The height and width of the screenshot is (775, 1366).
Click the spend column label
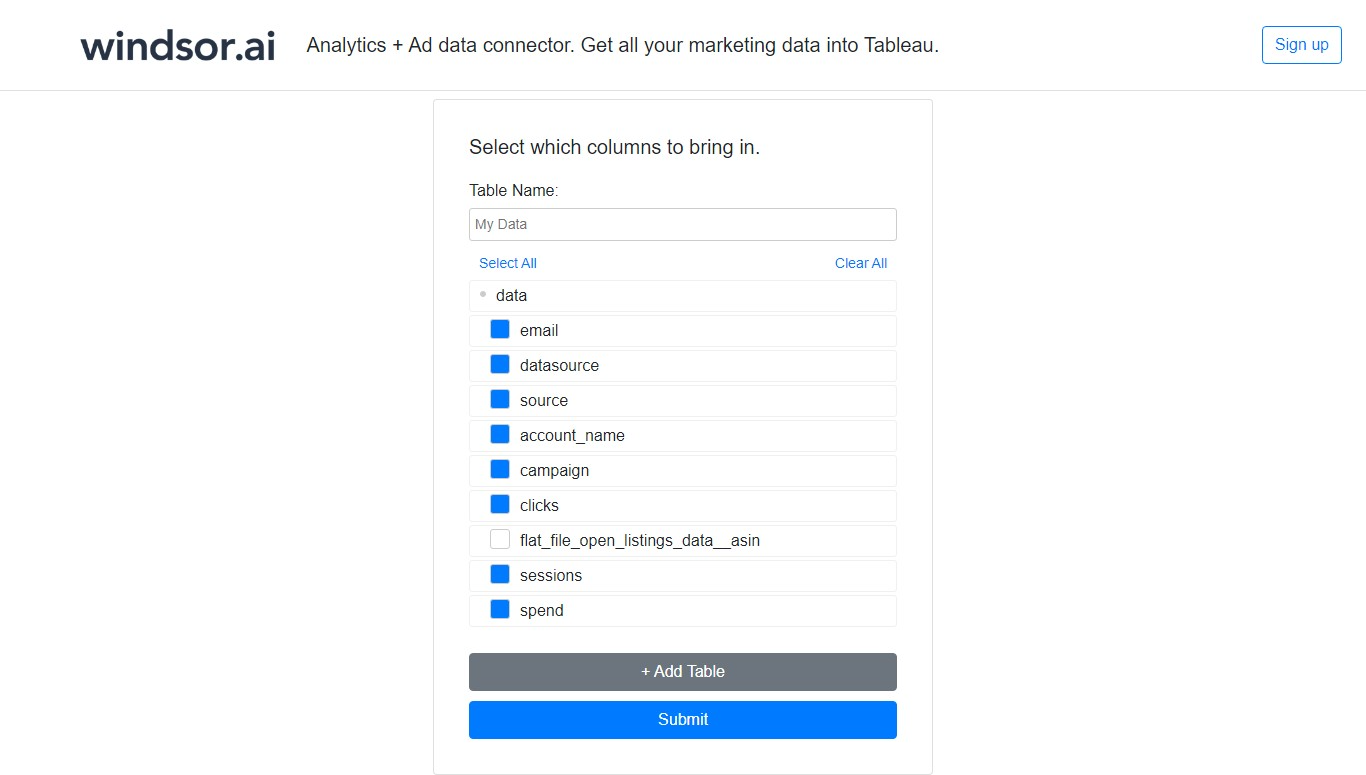(x=542, y=611)
